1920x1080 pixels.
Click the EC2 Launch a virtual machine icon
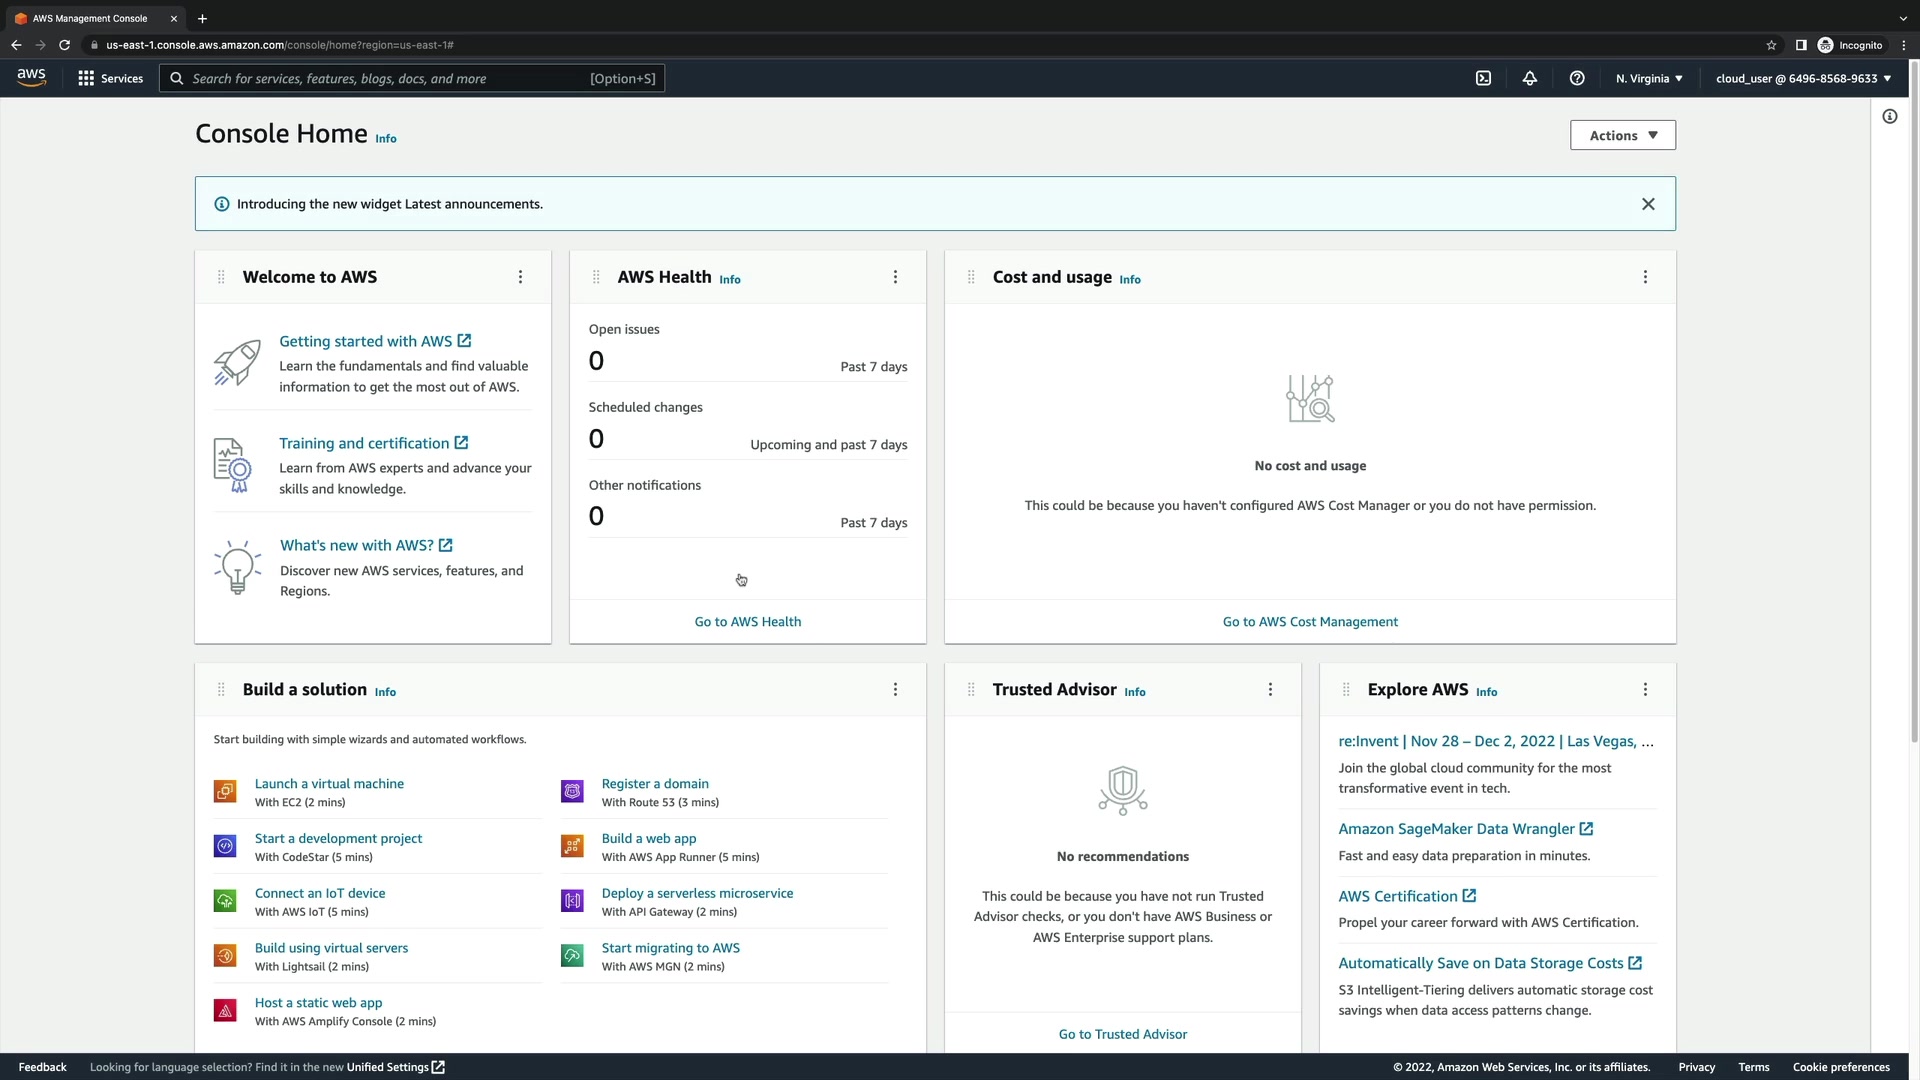[x=225, y=792]
